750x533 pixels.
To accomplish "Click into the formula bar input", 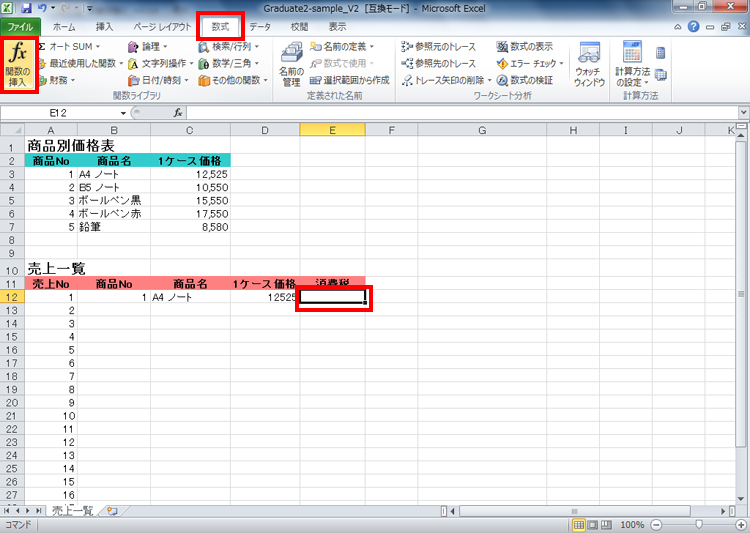I will coord(463,113).
